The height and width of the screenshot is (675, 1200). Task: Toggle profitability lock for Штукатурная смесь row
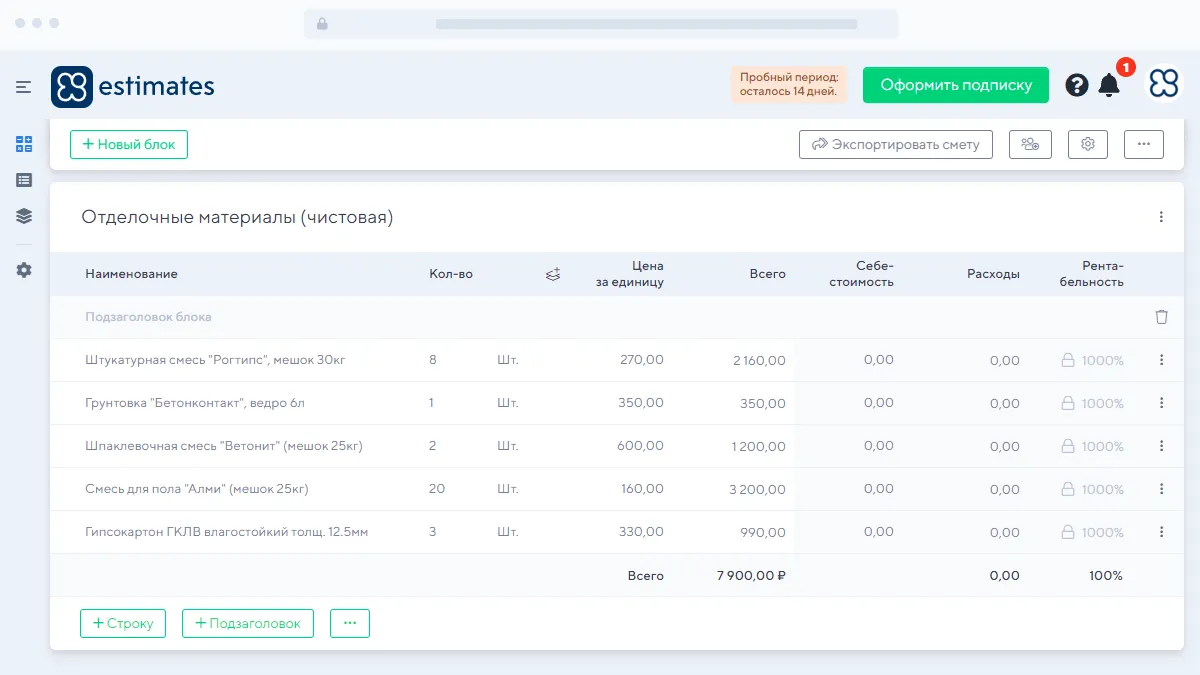pyautogui.click(x=1068, y=360)
